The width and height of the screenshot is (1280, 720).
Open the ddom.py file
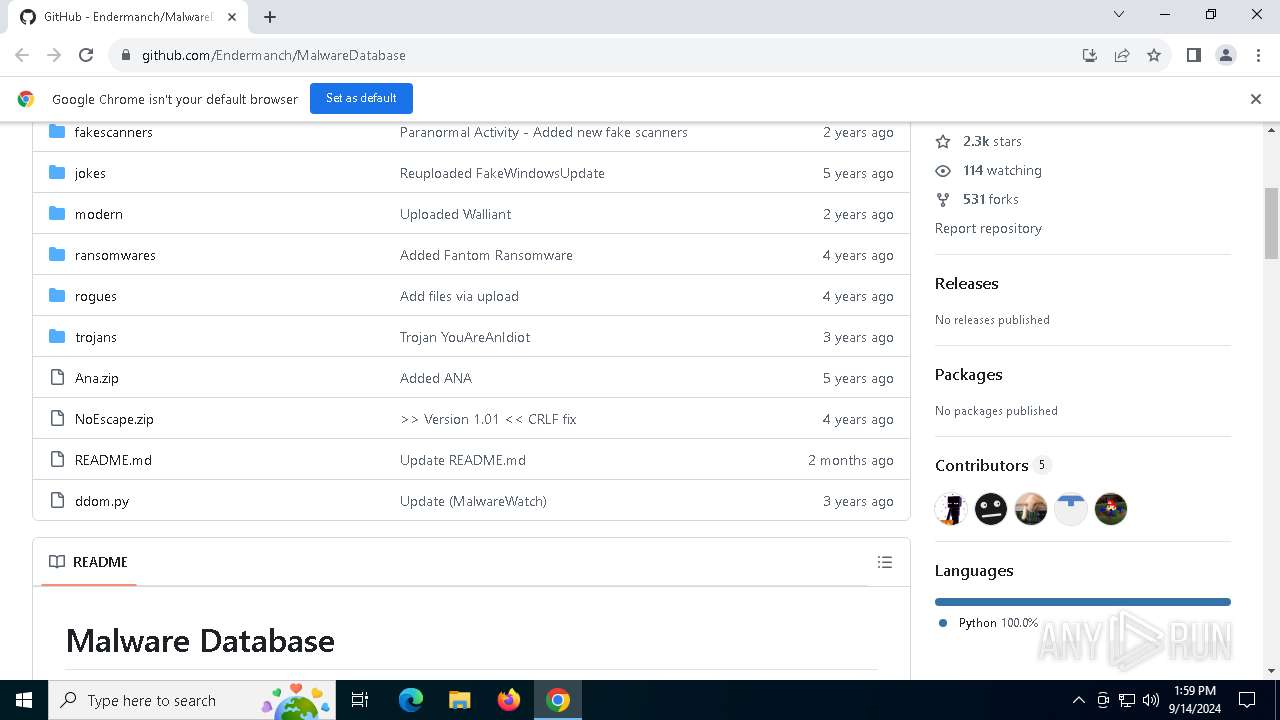click(101, 501)
